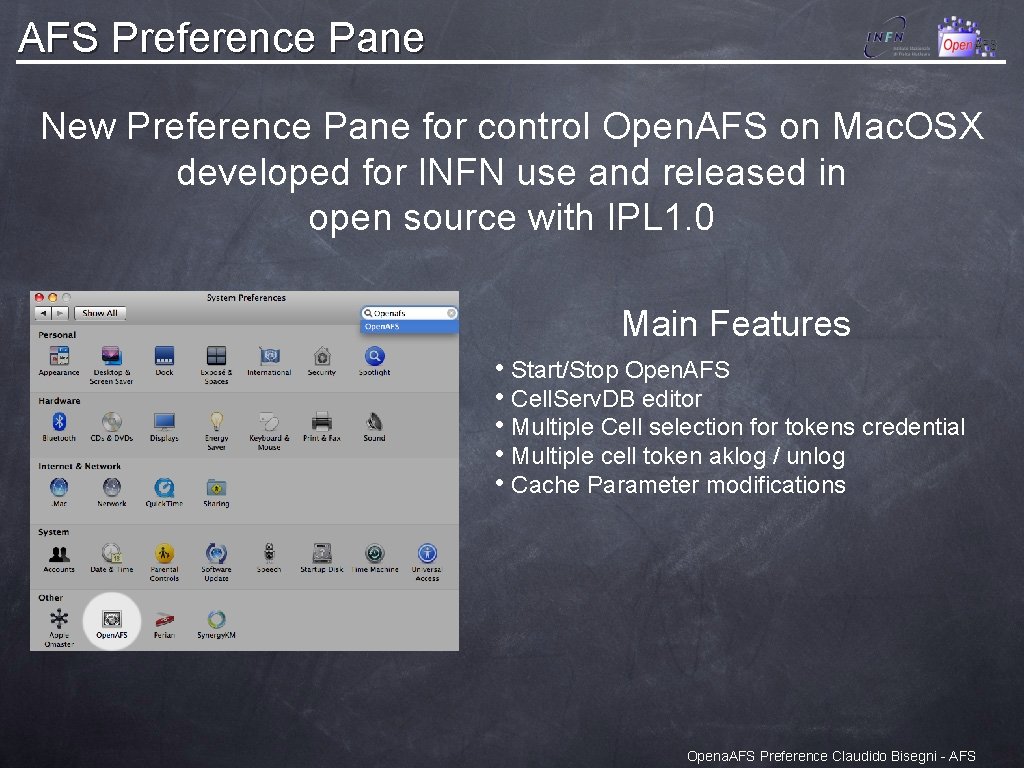Open the SynergyKM preference pane
The height and width of the screenshot is (768, 1024).
(216, 624)
